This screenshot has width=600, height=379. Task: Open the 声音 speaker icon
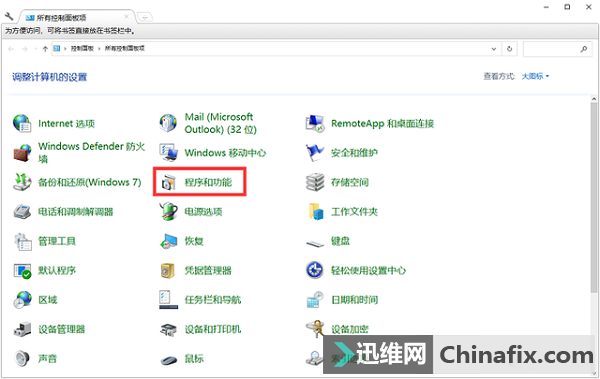[x=22, y=358]
